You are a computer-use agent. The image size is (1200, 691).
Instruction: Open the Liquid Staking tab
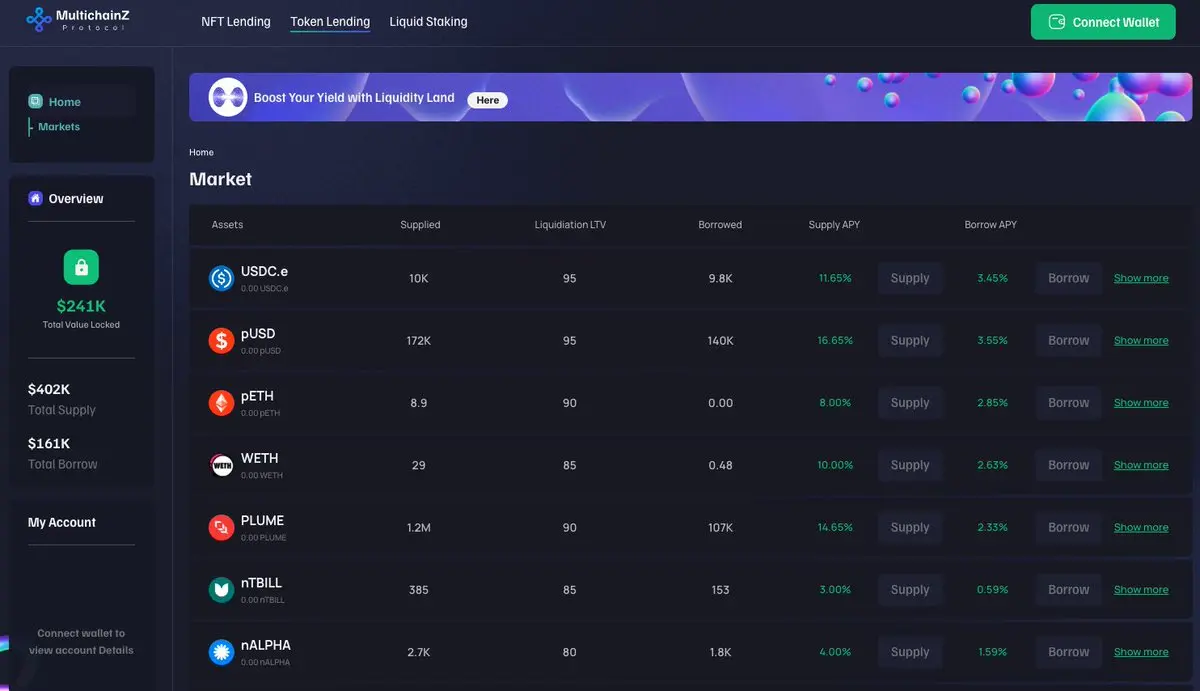[428, 21]
